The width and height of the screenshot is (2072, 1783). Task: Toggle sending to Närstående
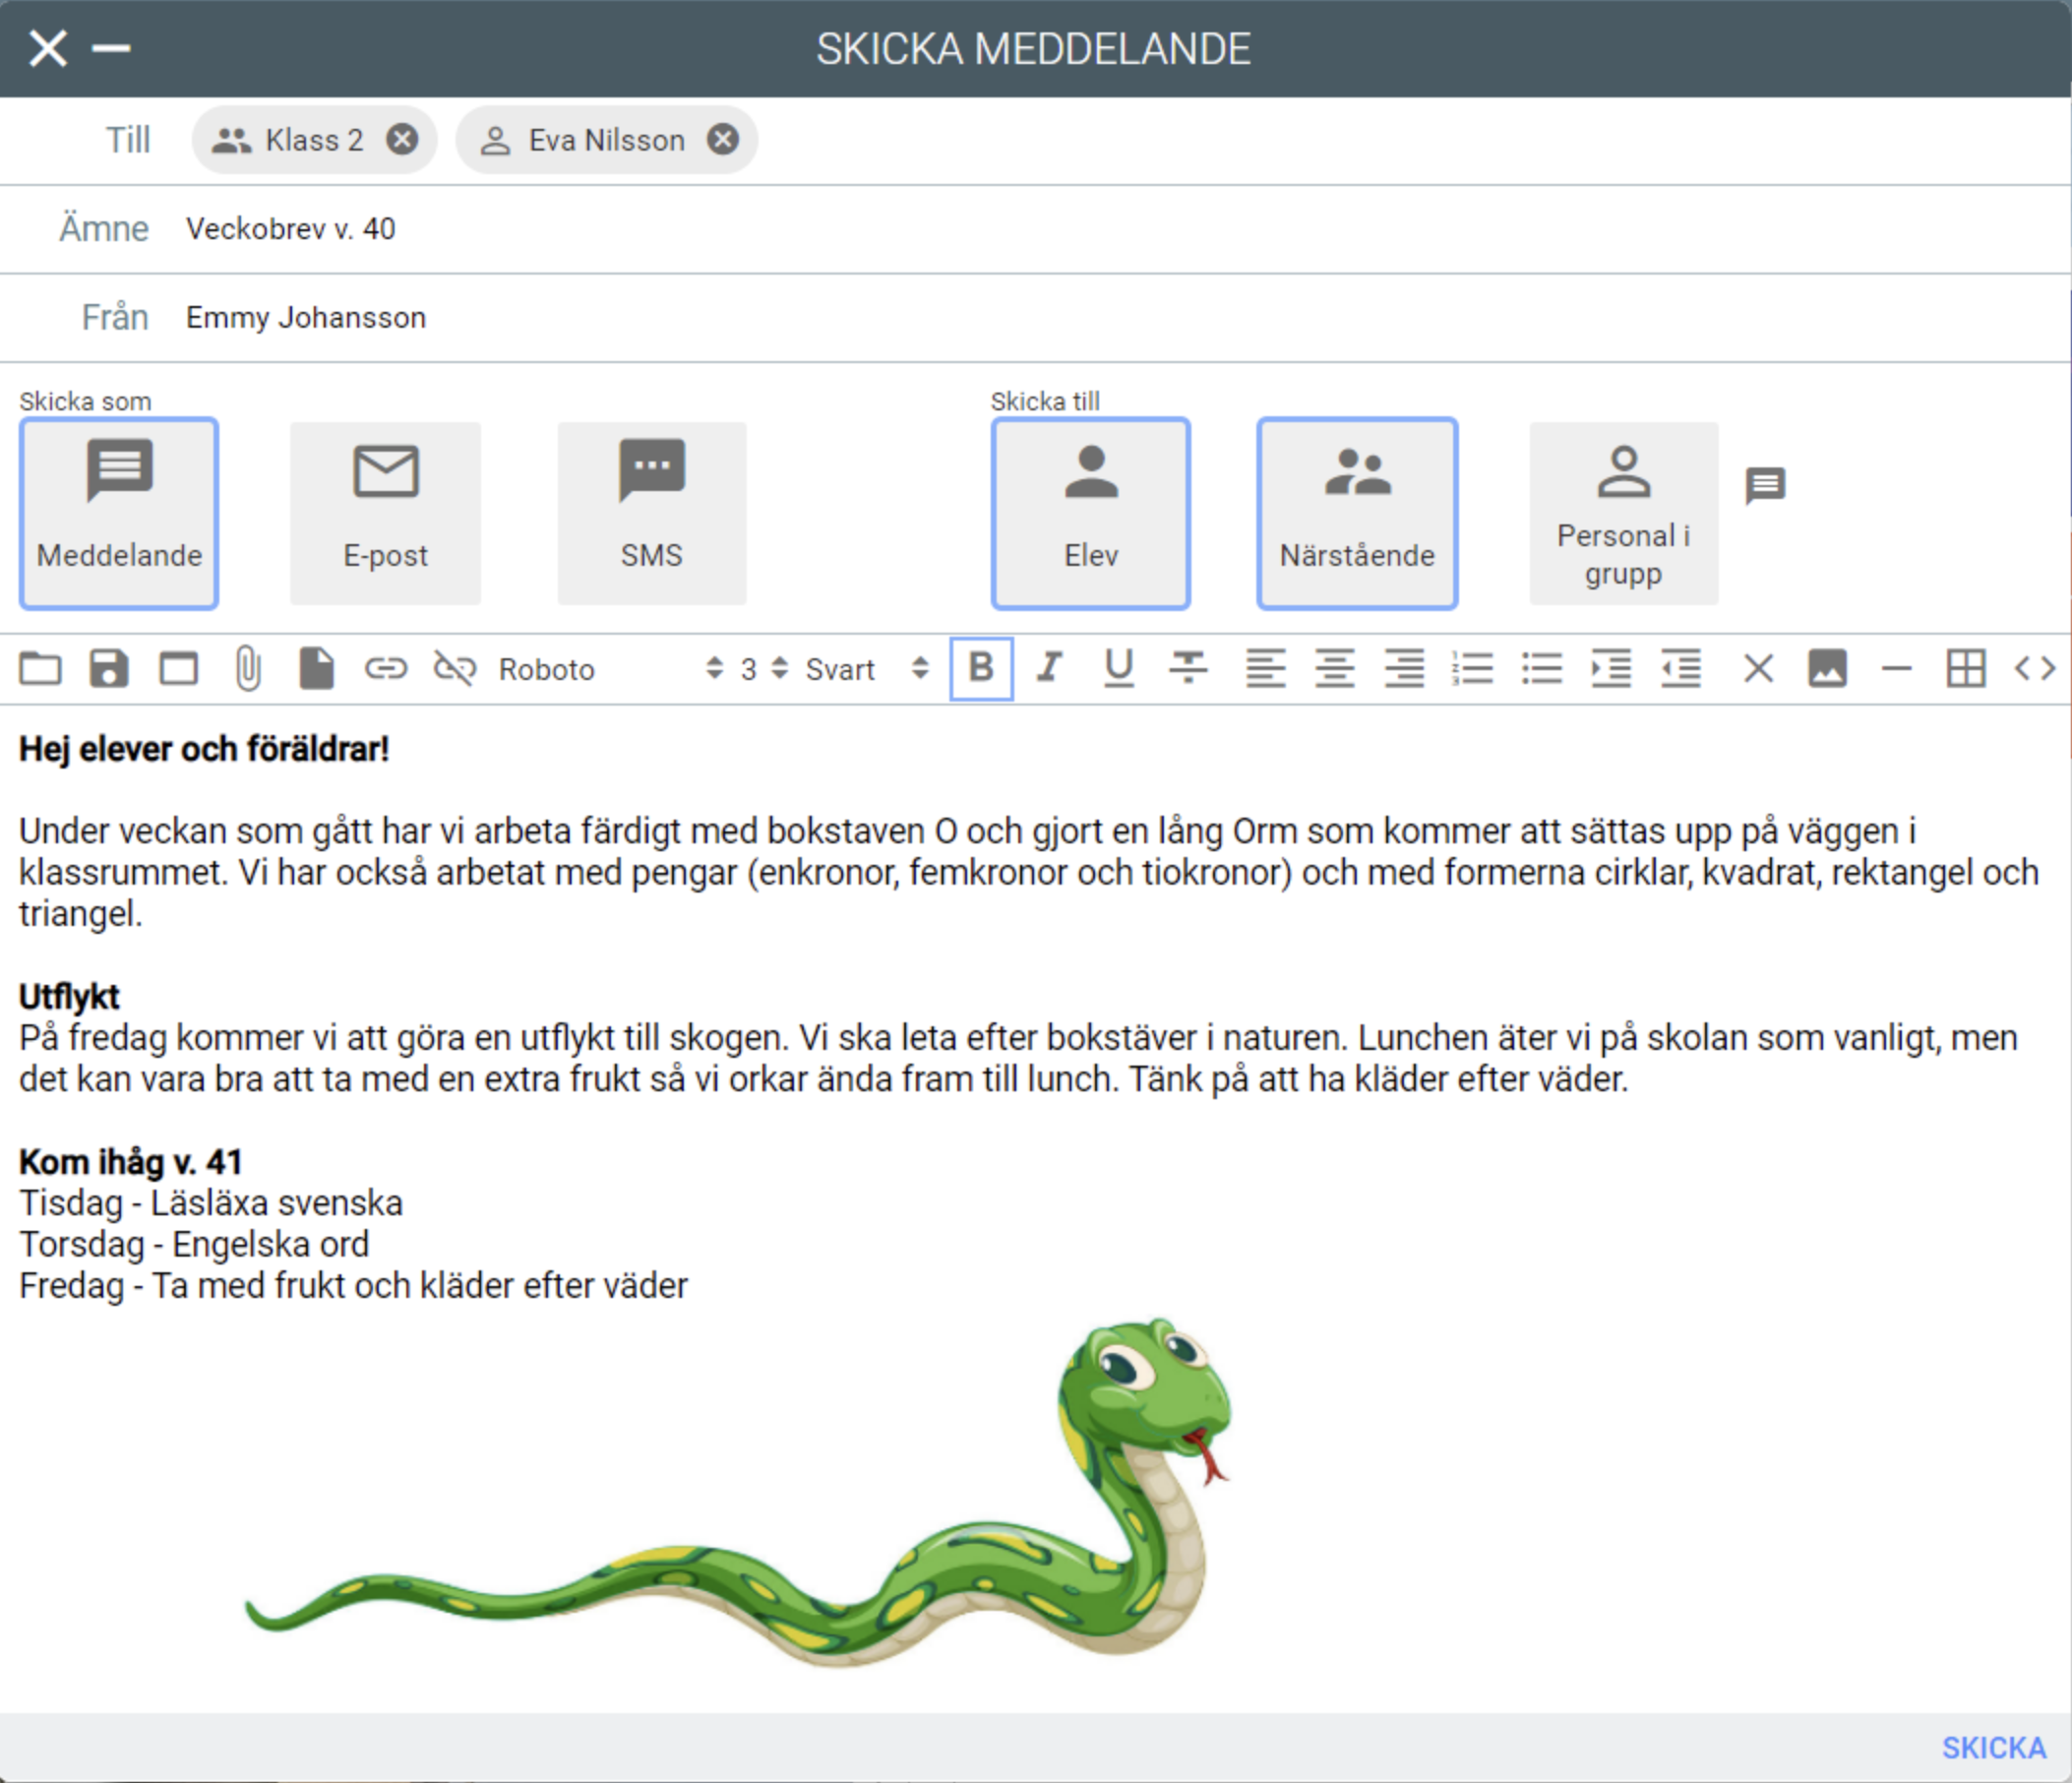tap(1357, 513)
